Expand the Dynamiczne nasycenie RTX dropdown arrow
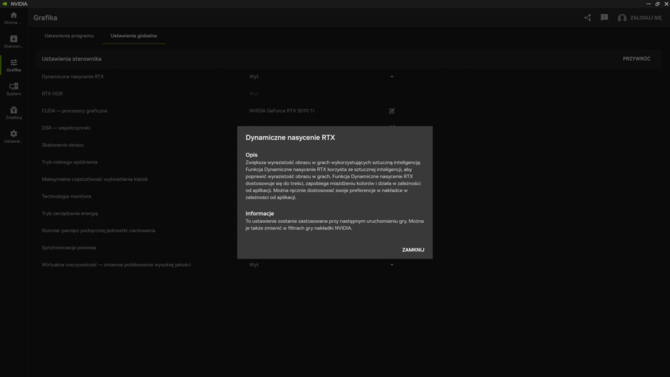 click(x=392, y=77)
